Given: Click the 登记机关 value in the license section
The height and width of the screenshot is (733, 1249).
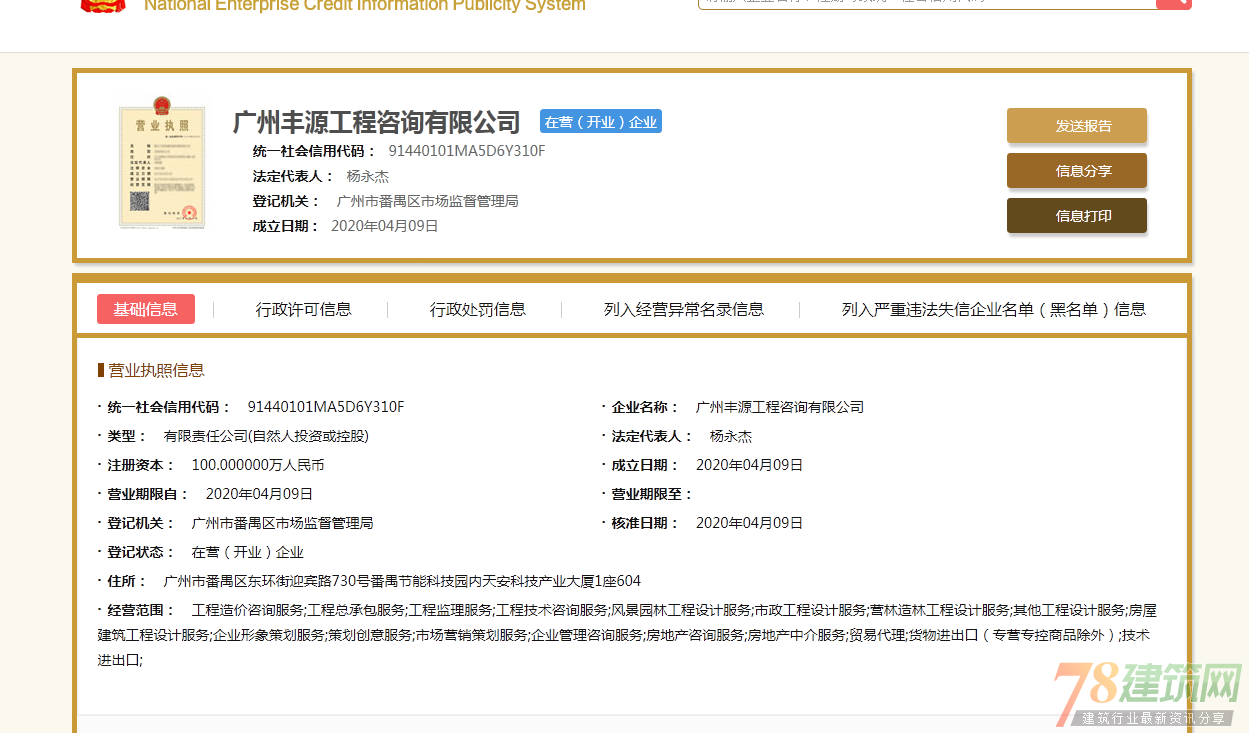Looking at the screenshot, I should pos(283,523).
